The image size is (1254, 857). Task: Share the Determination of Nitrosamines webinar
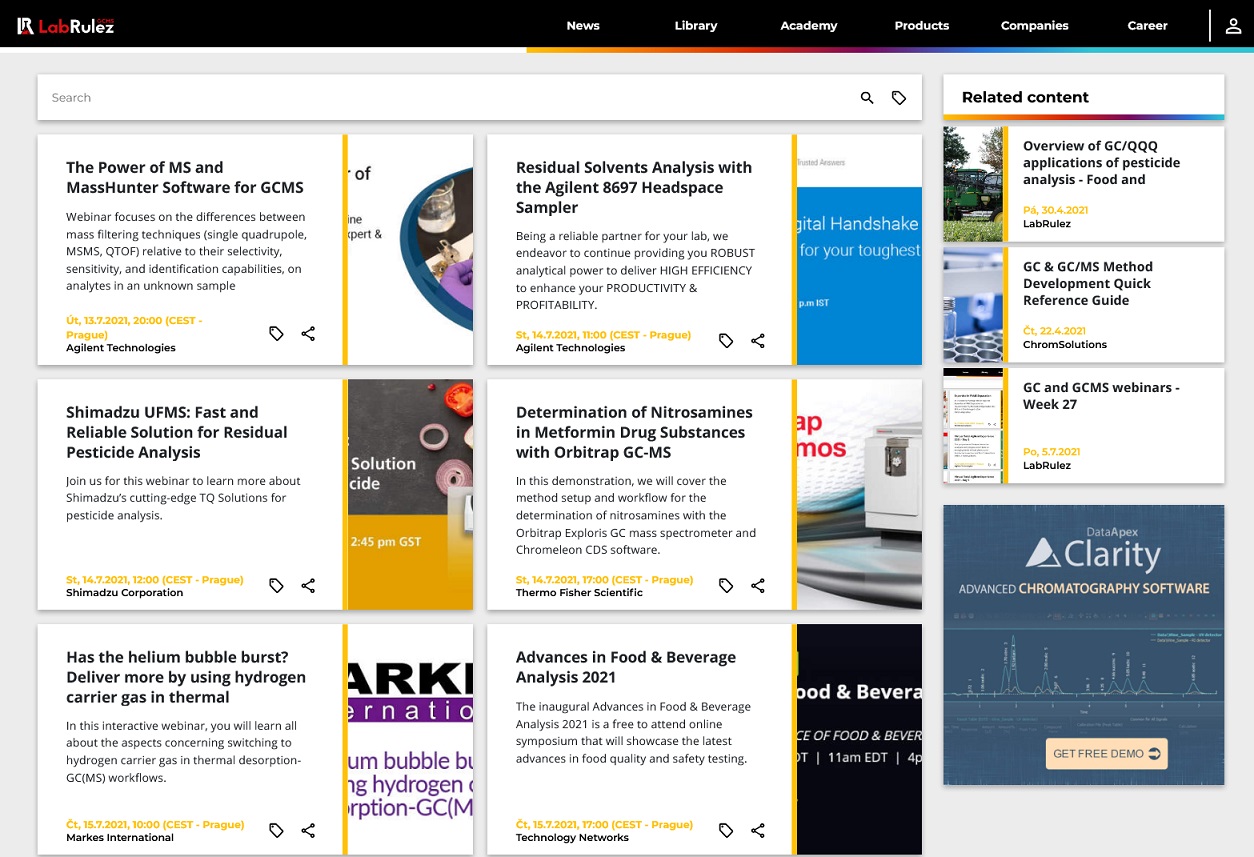click(x=758, y=586)
